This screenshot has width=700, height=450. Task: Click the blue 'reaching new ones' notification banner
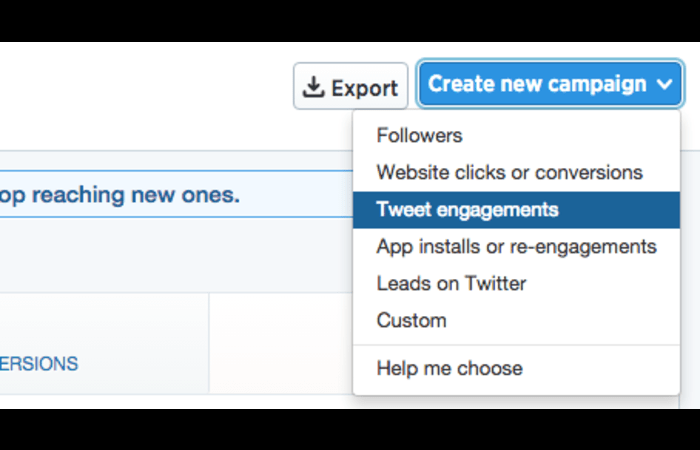(x=176, y=194)
